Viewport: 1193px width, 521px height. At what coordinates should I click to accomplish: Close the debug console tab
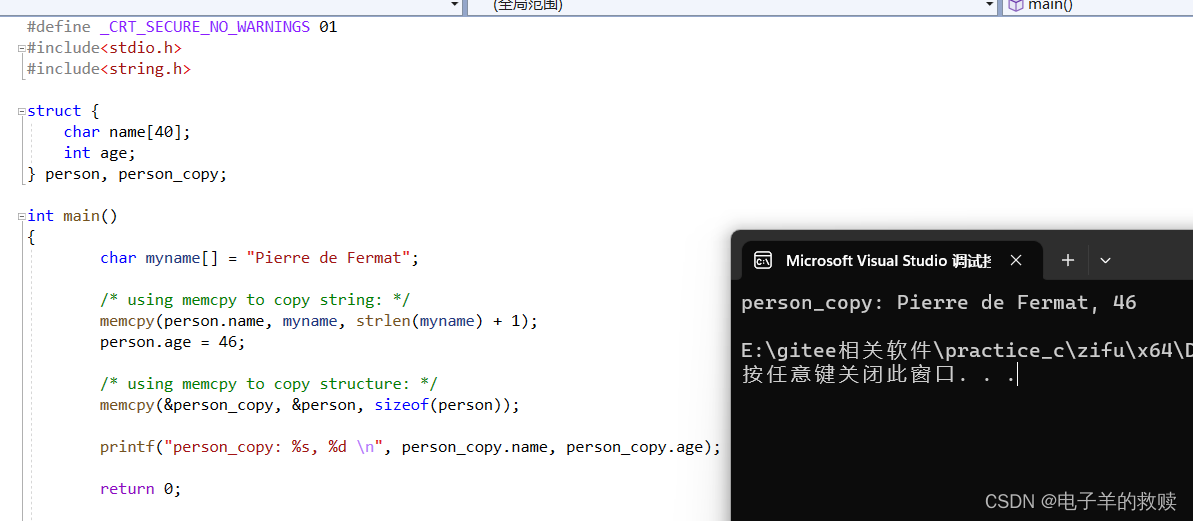[x=1016, y=261]
